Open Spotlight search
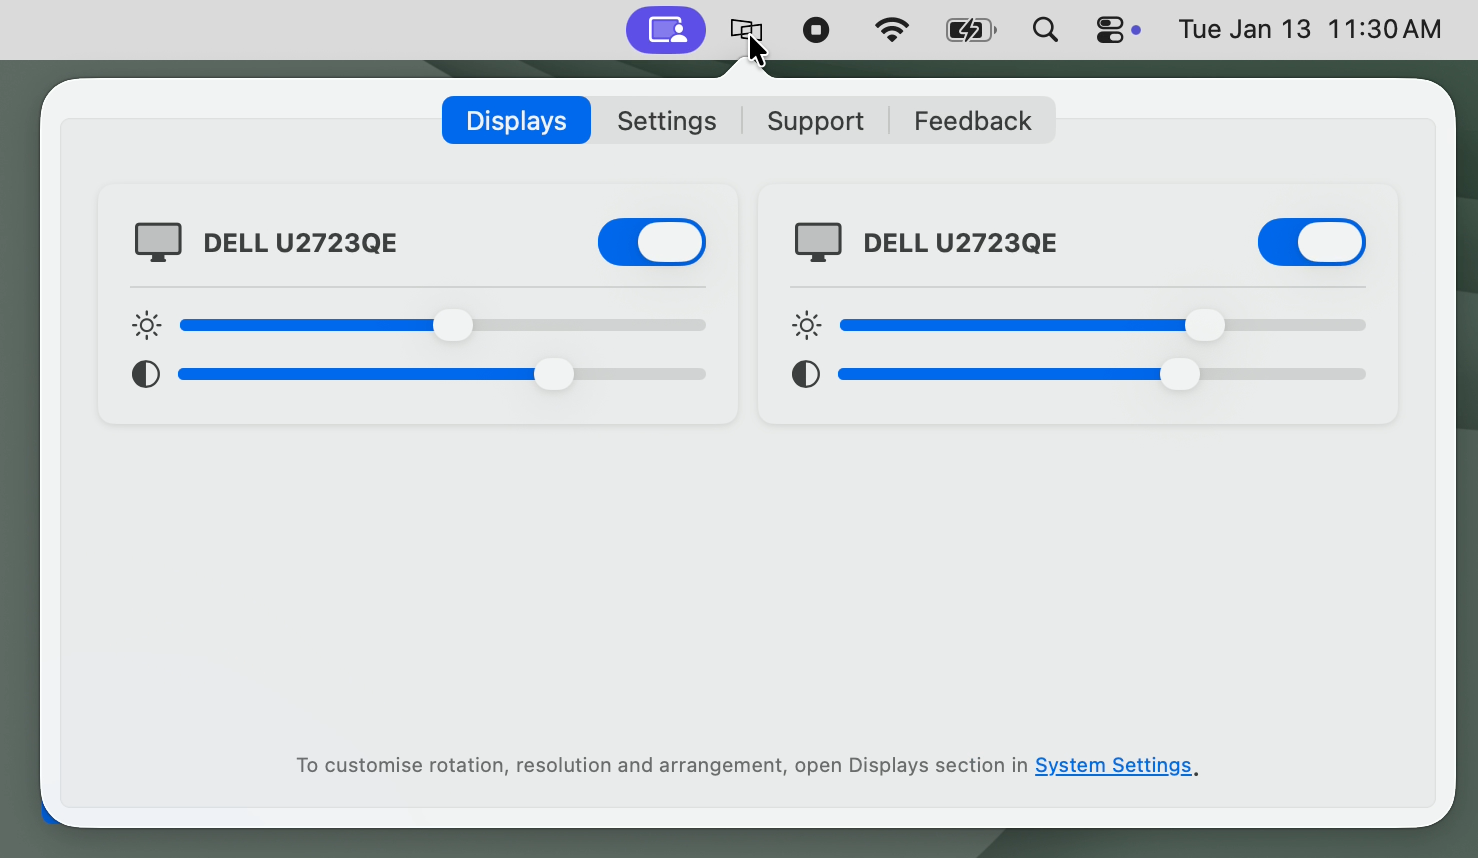Screen dimensions: 1478x858 [1045, 30]
